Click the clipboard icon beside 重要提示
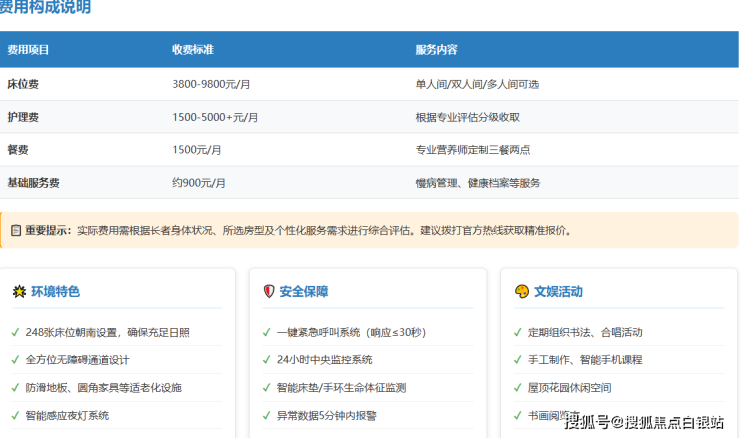Screen dimensions: 740x438 click(15, 230)
